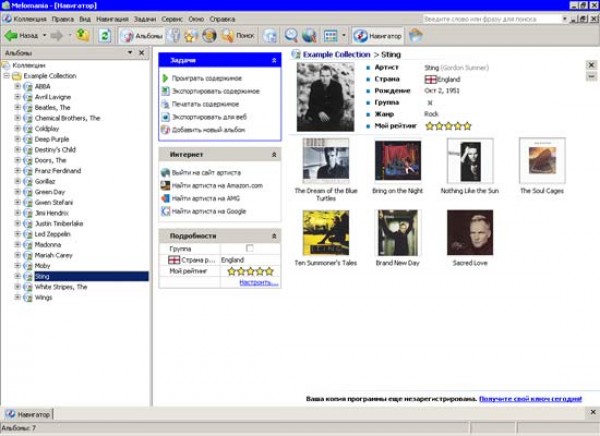
Task: Click the Search button in toolbar
Action: (238, 35)
